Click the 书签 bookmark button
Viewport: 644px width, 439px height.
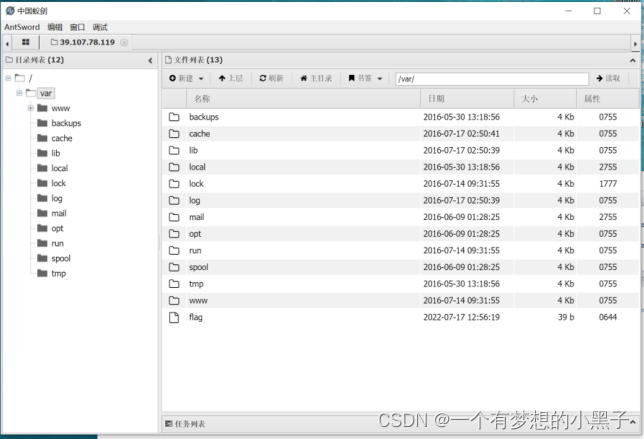coord(360,78)
